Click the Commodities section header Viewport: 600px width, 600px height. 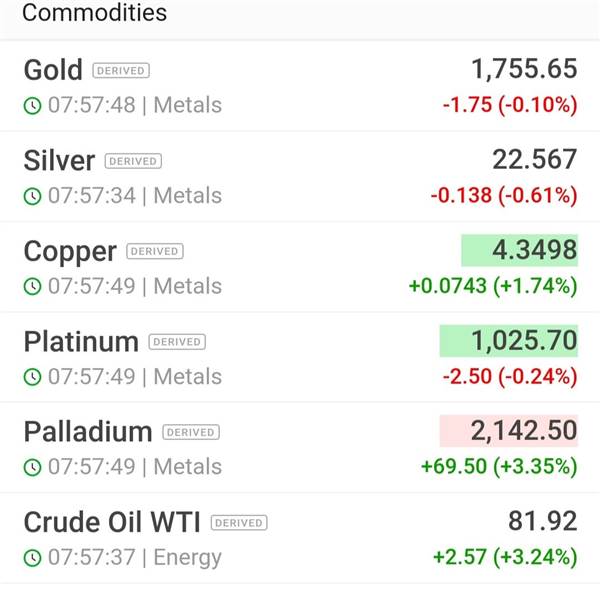coord(95,12)
